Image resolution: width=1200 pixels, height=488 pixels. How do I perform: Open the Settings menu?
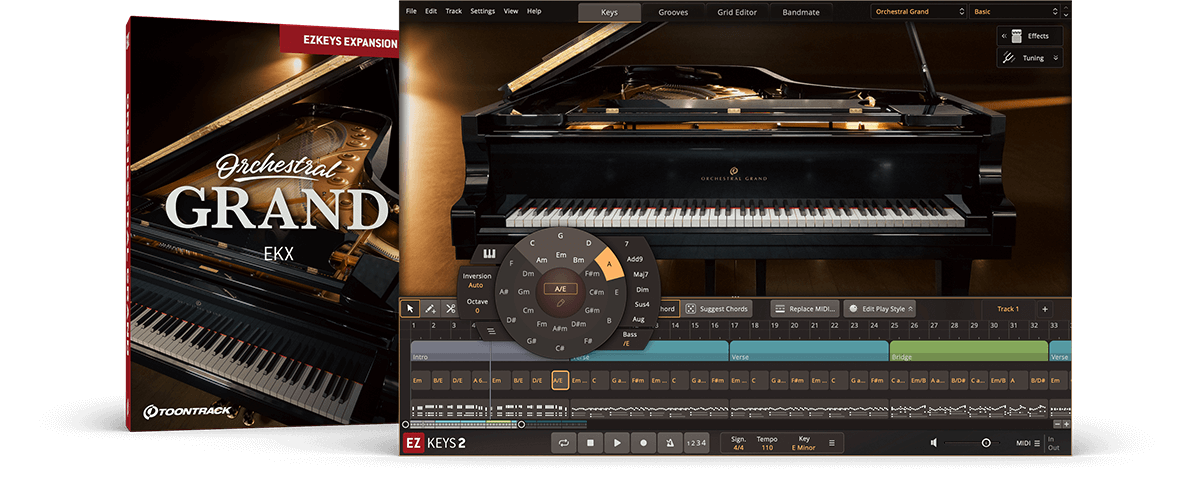tap(482, 11)
